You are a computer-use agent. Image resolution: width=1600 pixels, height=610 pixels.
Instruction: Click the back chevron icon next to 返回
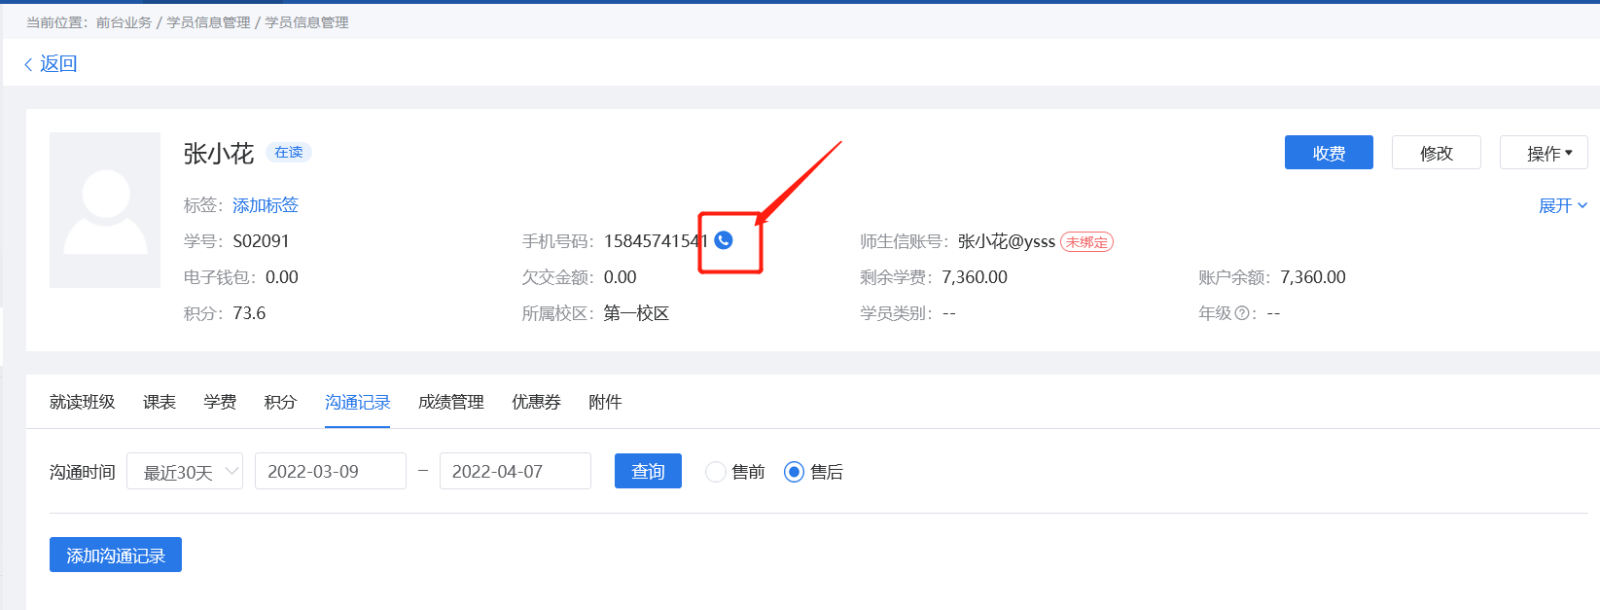[x=28, y=64]
